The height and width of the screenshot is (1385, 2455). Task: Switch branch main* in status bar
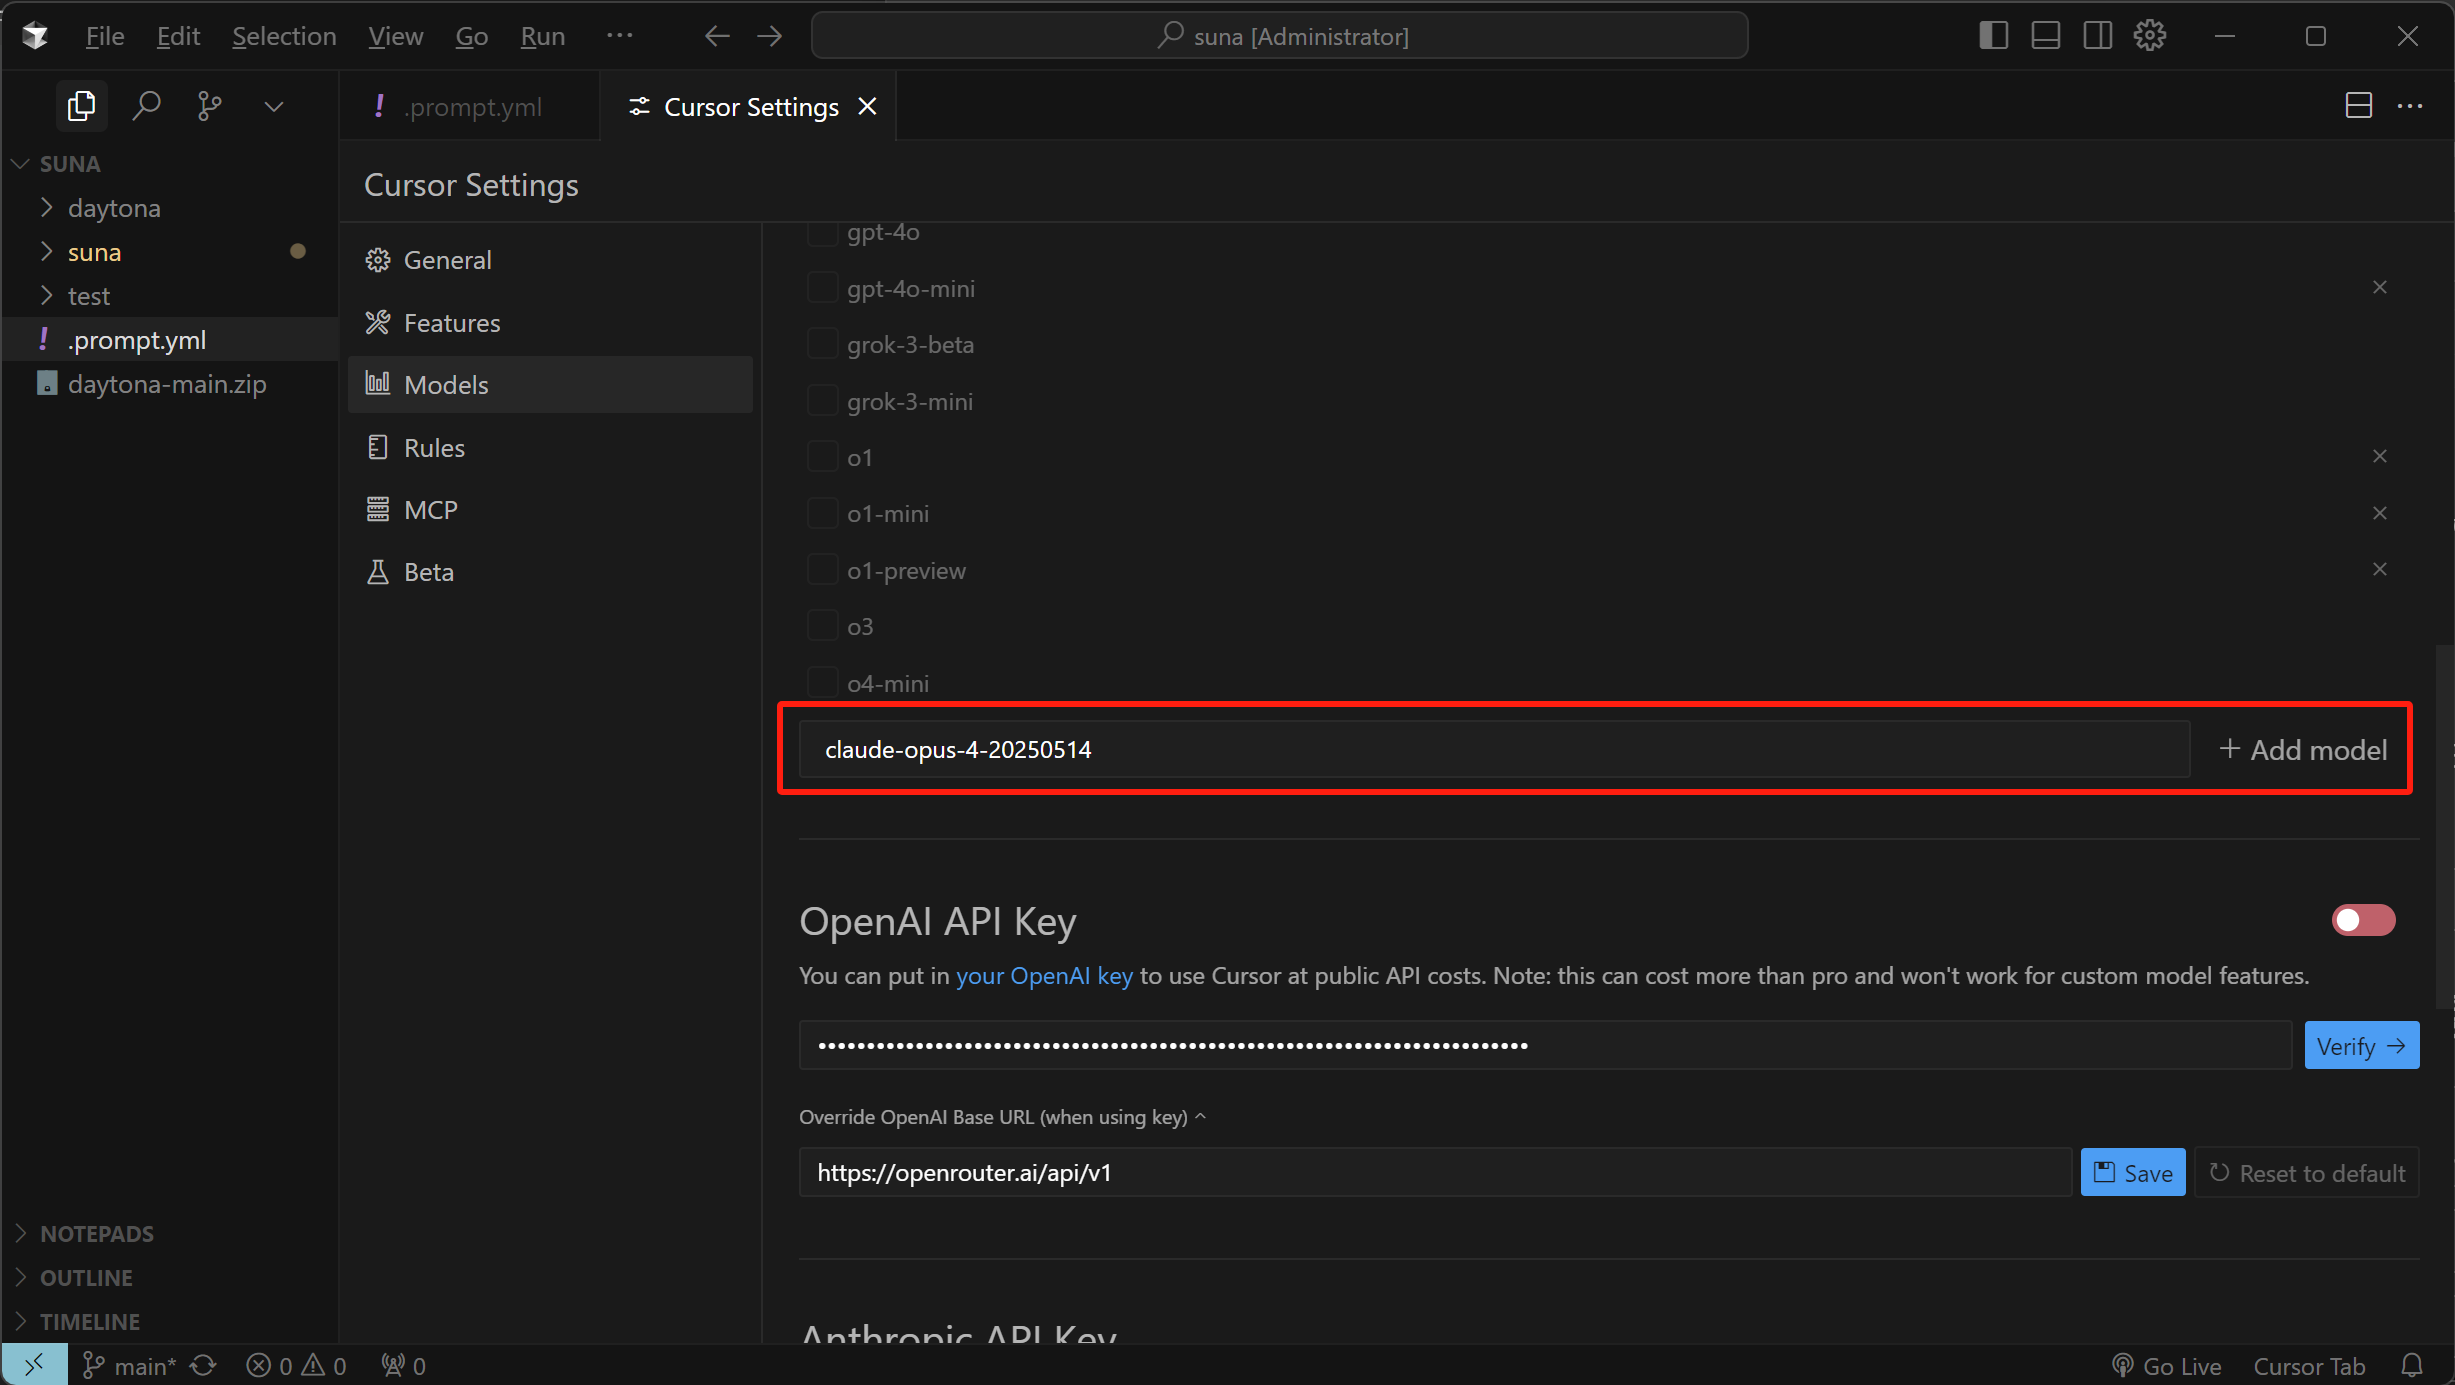pos(130,1366)
